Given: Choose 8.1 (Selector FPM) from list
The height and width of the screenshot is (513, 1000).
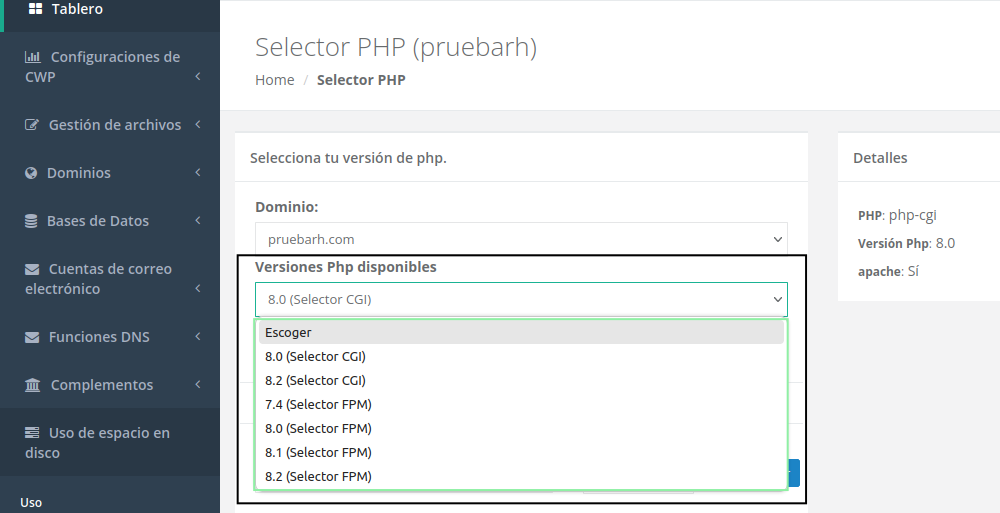Looking at the screenshot, I should [319, 452].
